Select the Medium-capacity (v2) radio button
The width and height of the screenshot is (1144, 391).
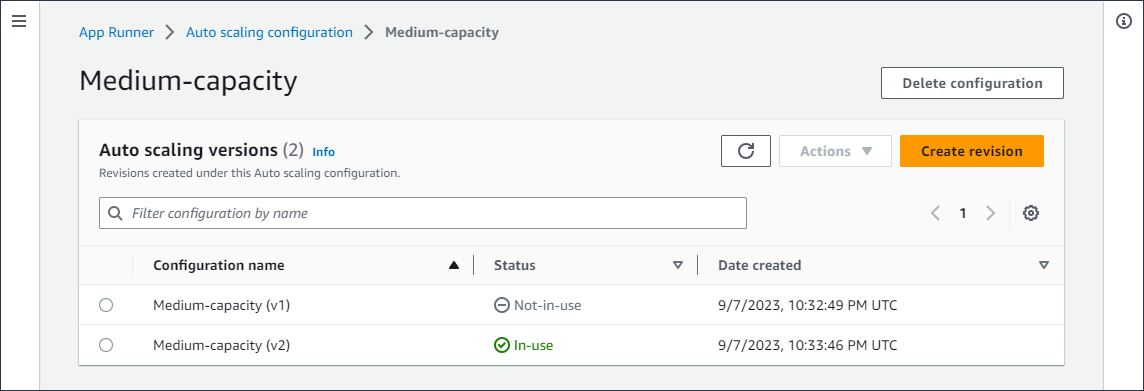coord(106,345)
